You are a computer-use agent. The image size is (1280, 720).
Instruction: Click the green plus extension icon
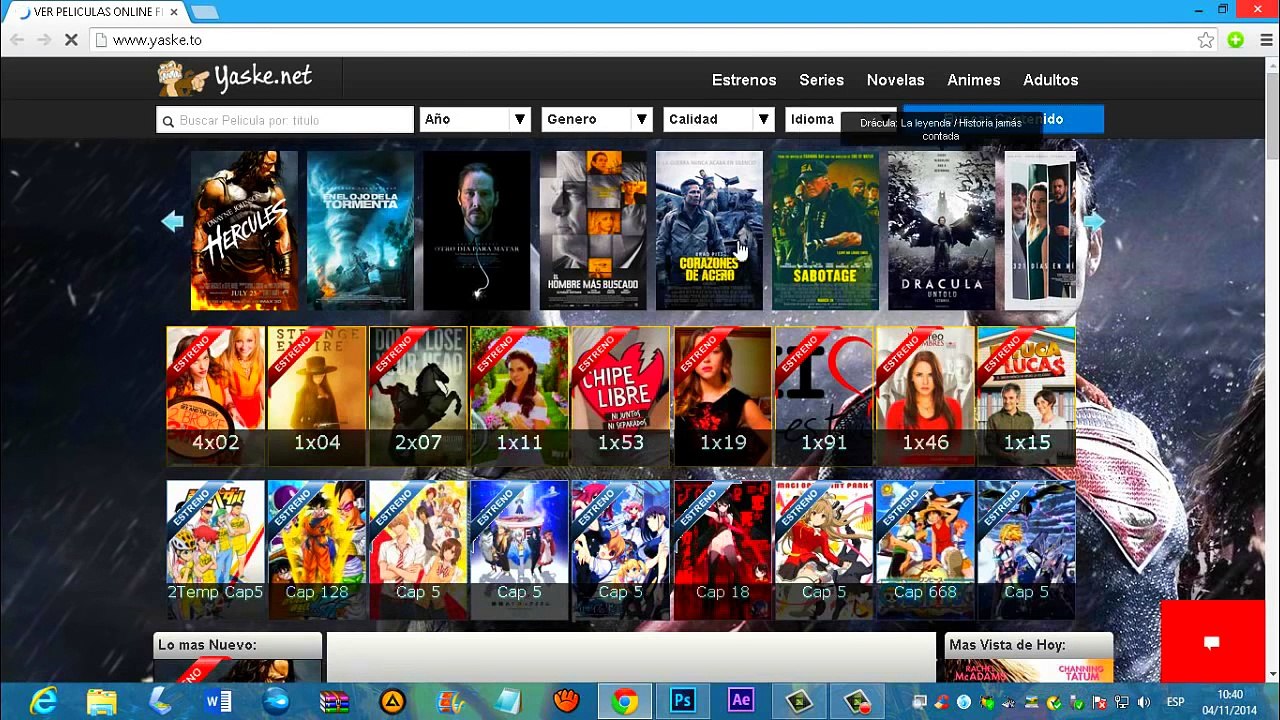tap(1236, 40)
